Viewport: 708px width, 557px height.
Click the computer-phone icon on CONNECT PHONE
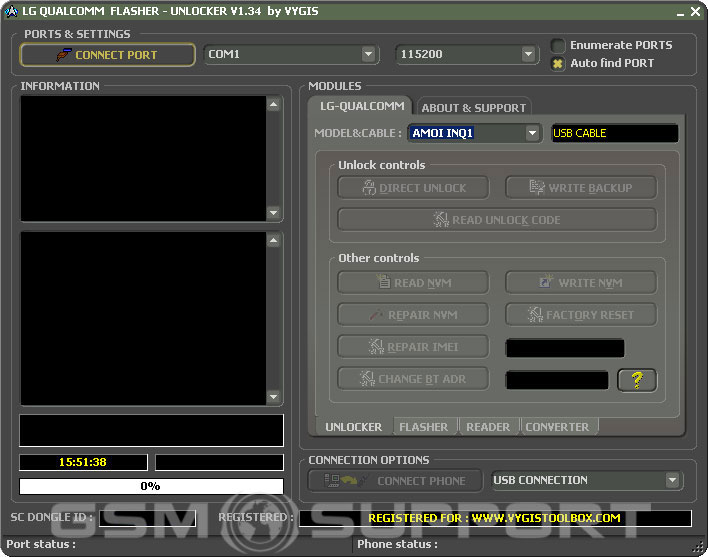coord(345,480)
